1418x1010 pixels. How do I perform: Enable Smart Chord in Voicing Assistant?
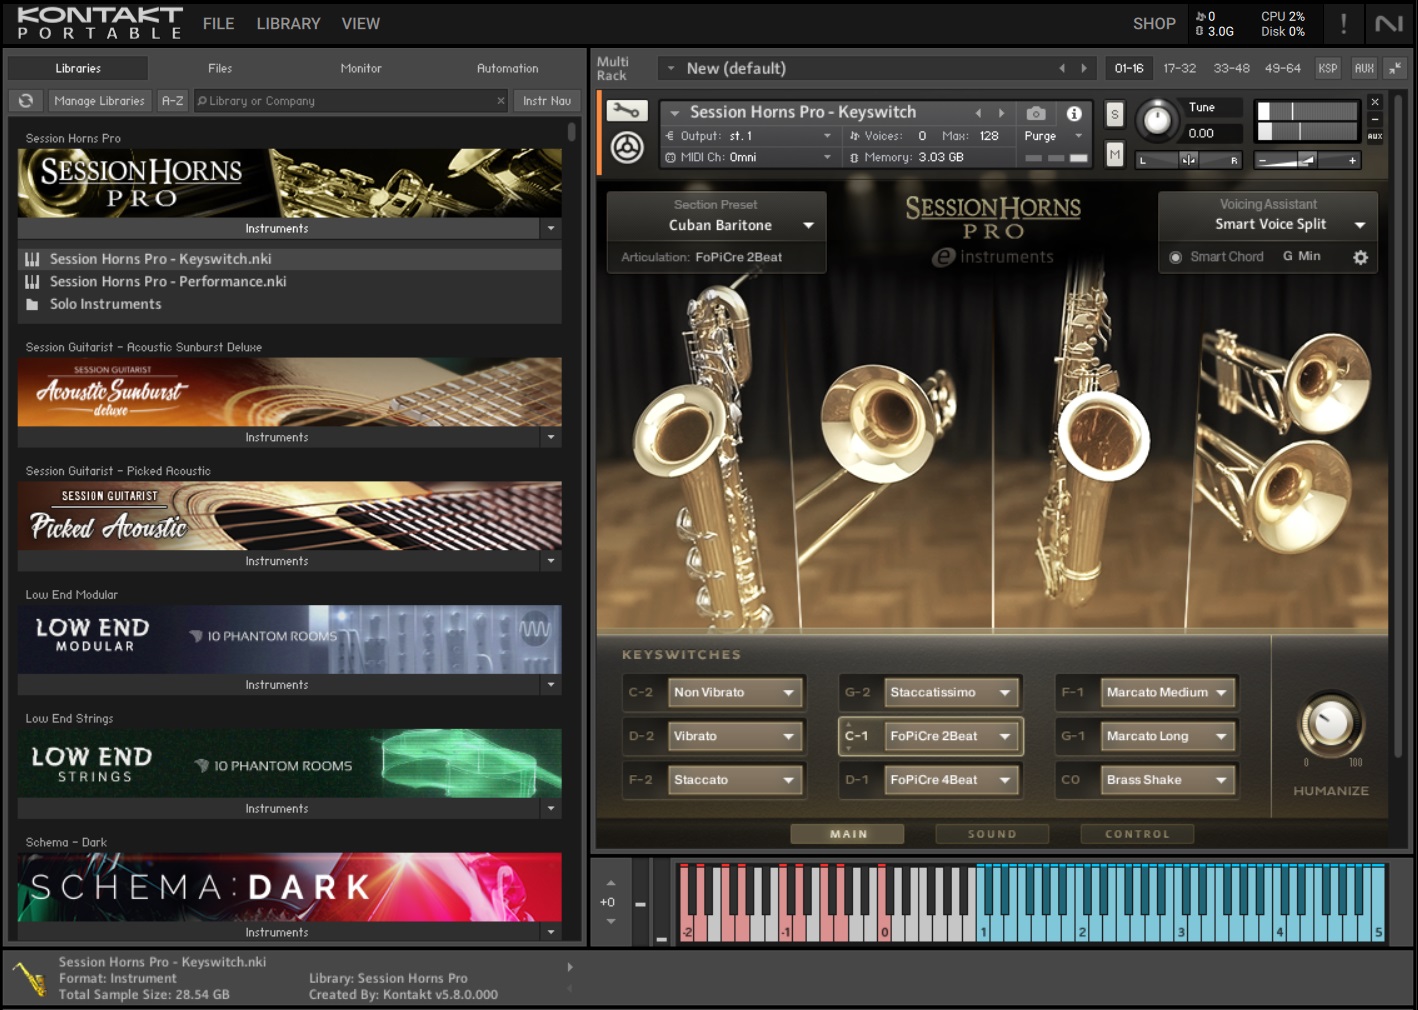pos(1176,257)
